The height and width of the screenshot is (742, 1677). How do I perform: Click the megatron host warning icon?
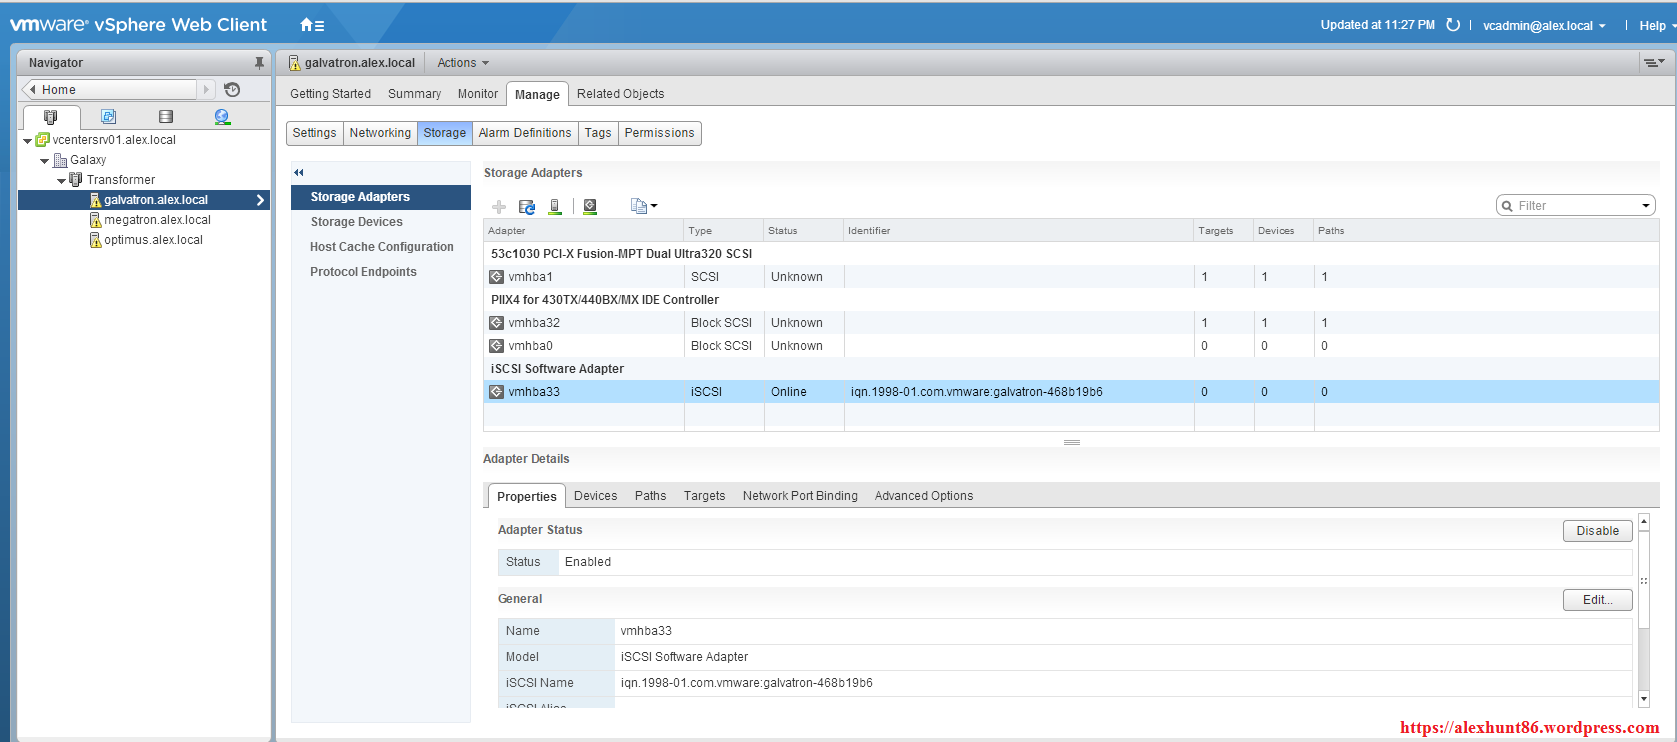coord(96,220)
